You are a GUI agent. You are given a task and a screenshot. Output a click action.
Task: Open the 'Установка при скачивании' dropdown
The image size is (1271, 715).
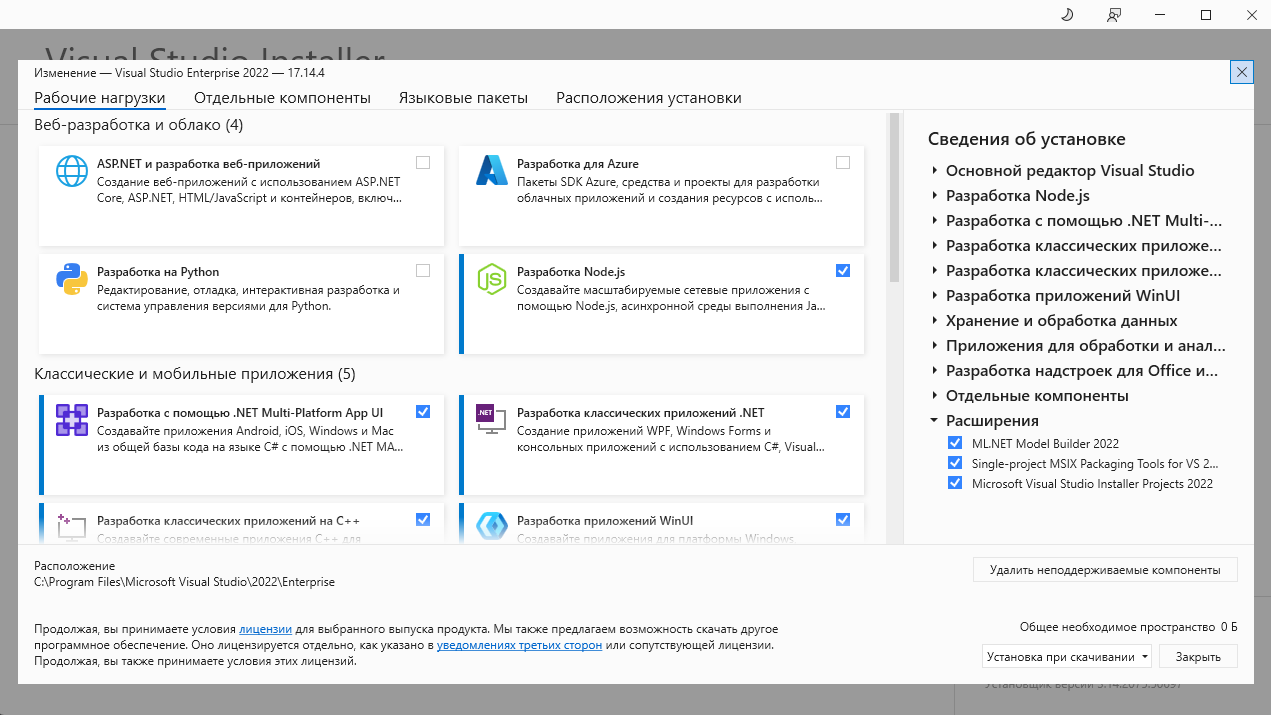click(x=1067, y=657)
